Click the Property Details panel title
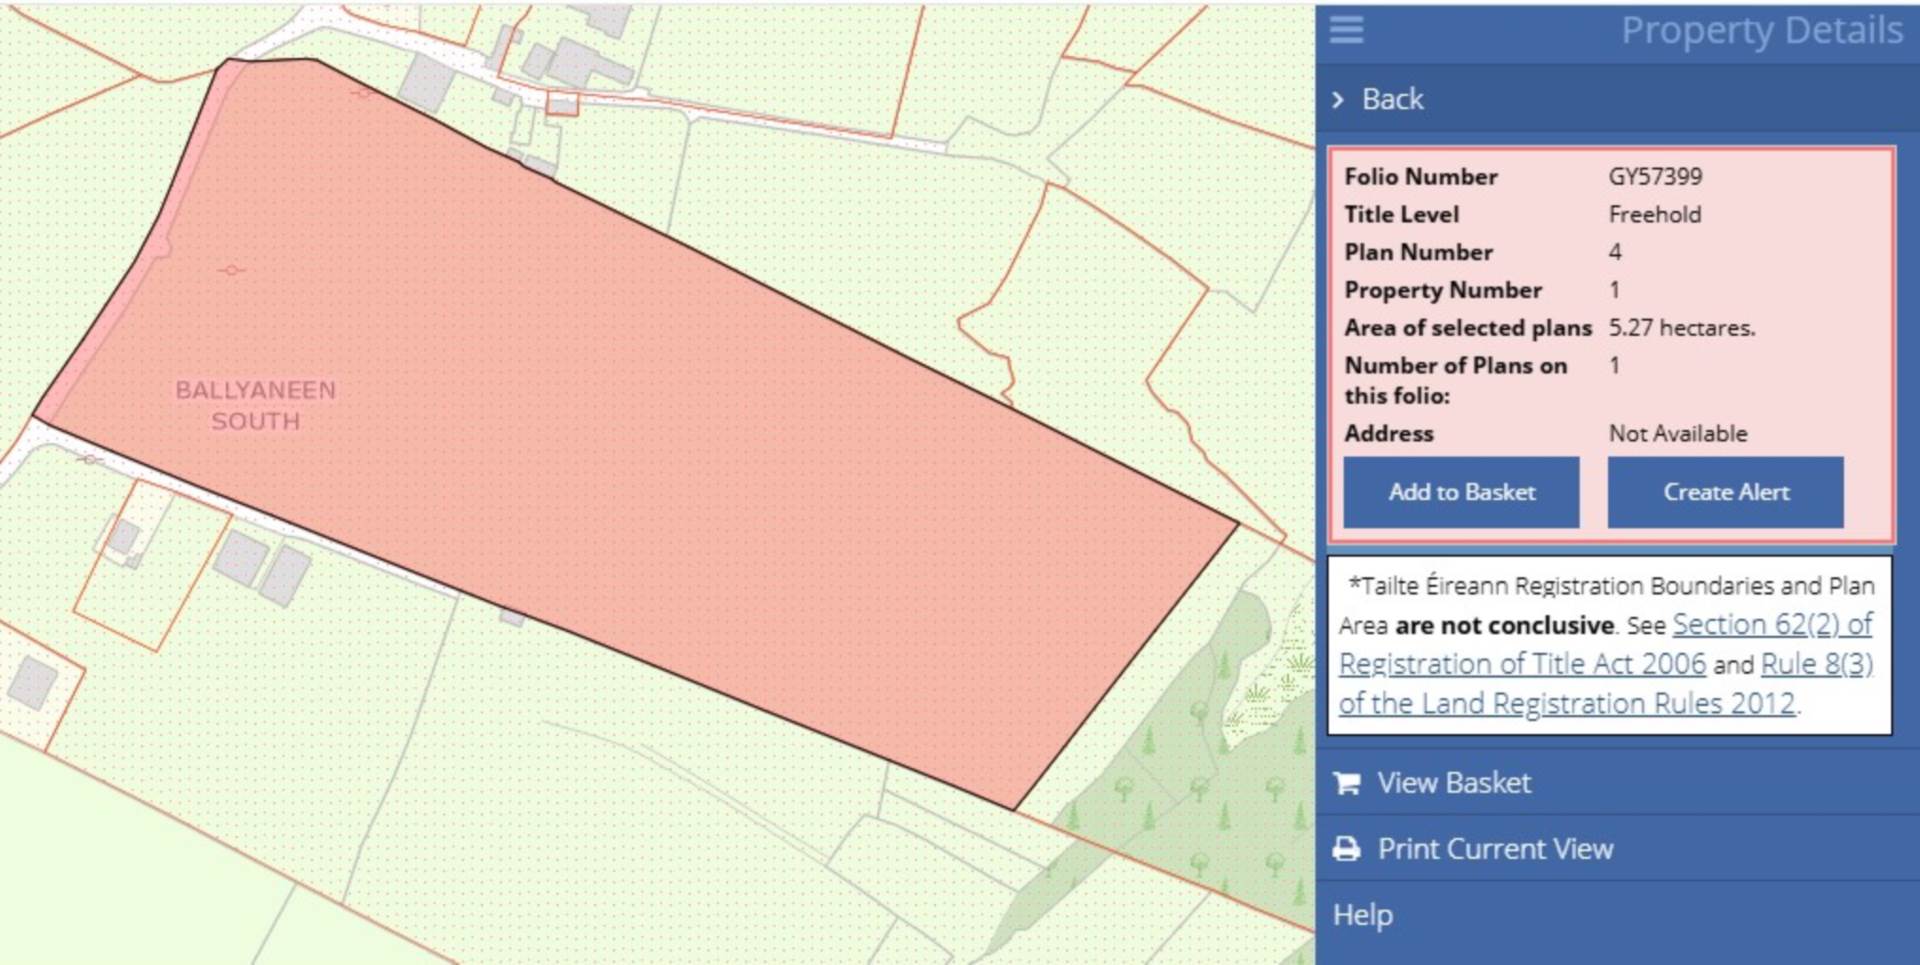Screen dimensions: 1920x965 1761,31
